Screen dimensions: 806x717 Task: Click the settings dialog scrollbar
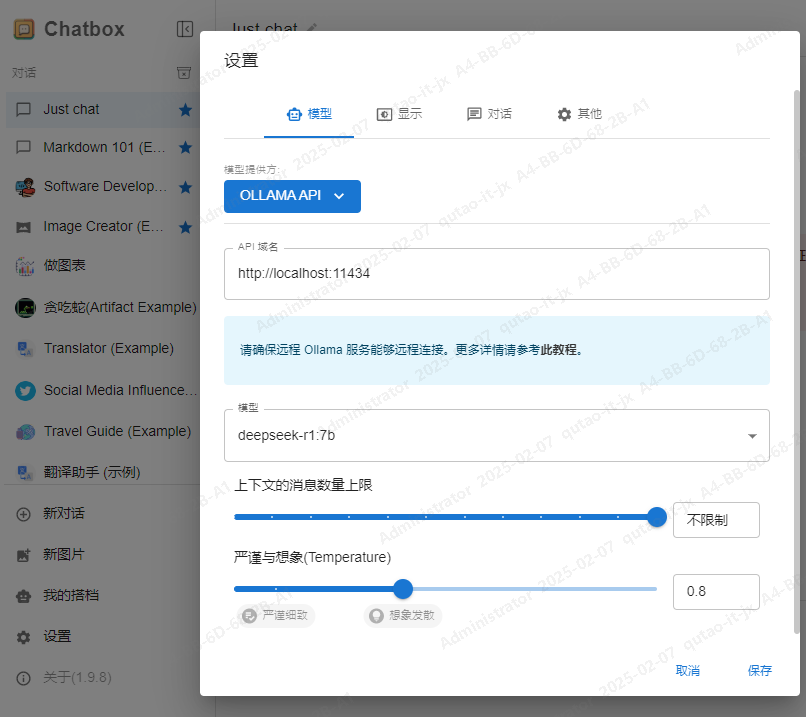796,362
